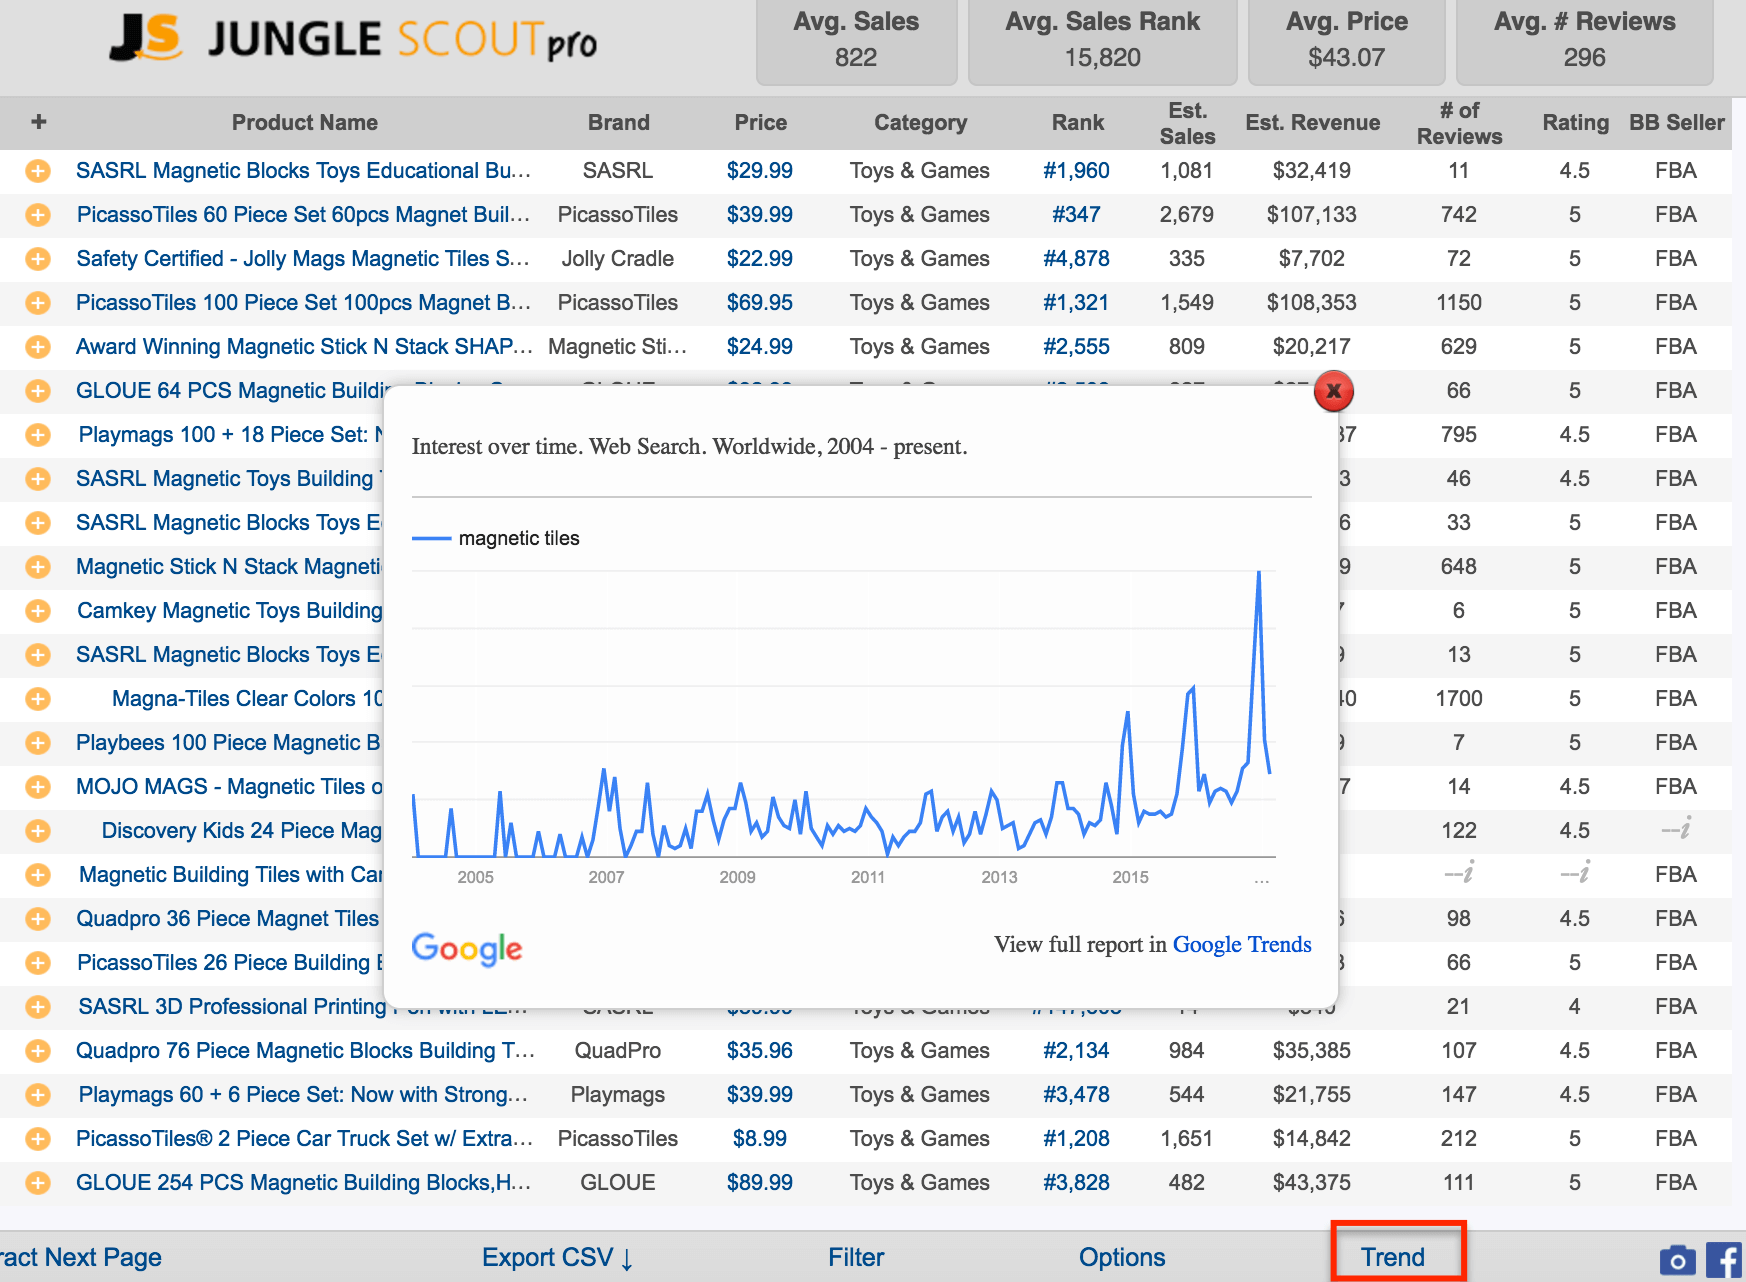
Task: Expand the Jolly Mags row
Action: (38, 259)
